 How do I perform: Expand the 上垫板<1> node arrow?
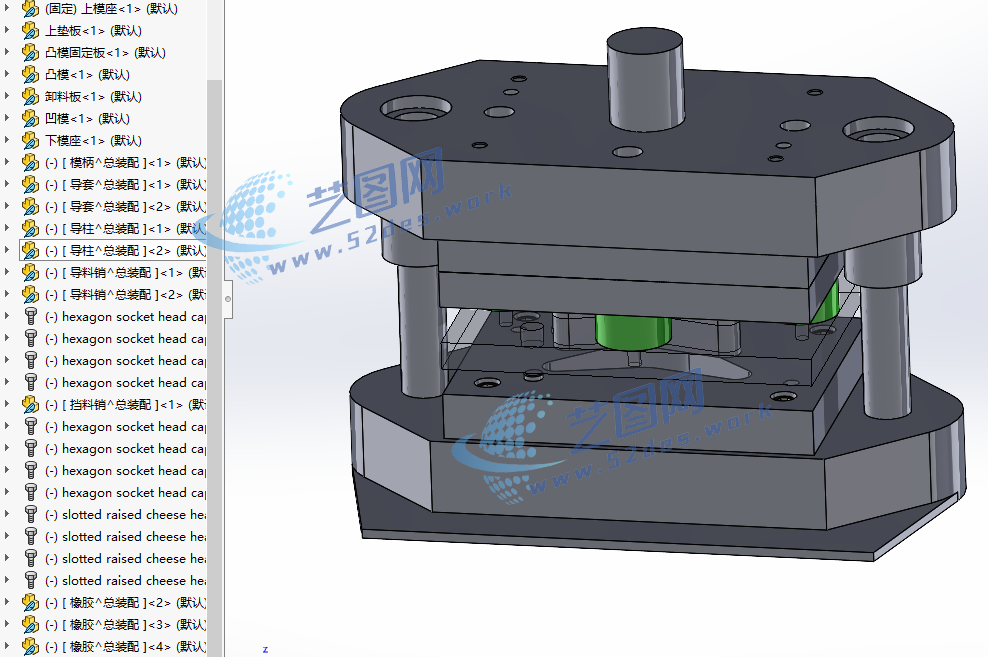click(x=7, y=30)
